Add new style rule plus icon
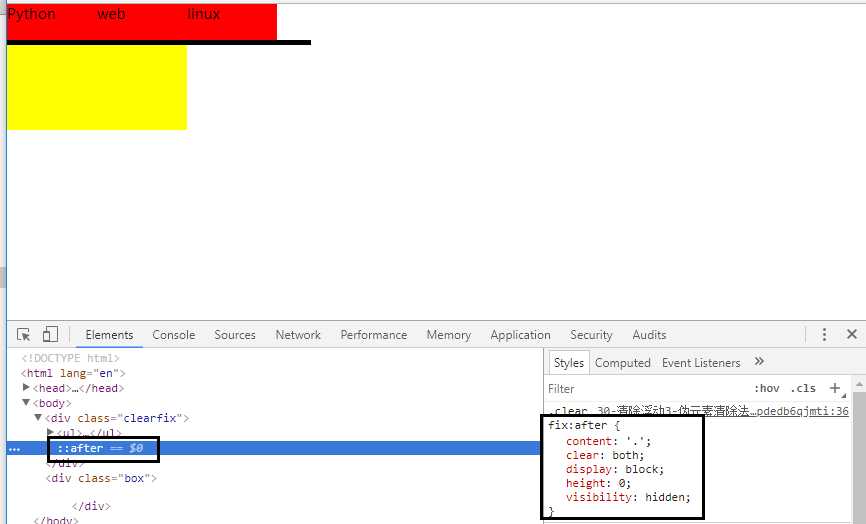This screenshot has height=524, width=866. (835, 388)
